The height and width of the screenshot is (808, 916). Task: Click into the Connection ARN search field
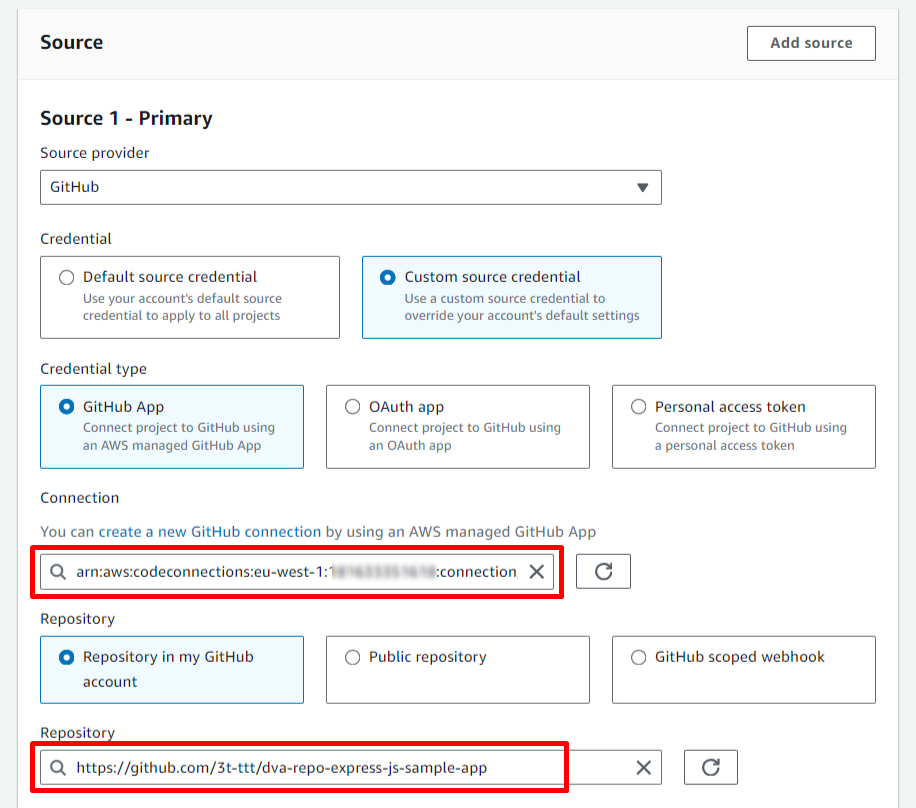[296, 571]
